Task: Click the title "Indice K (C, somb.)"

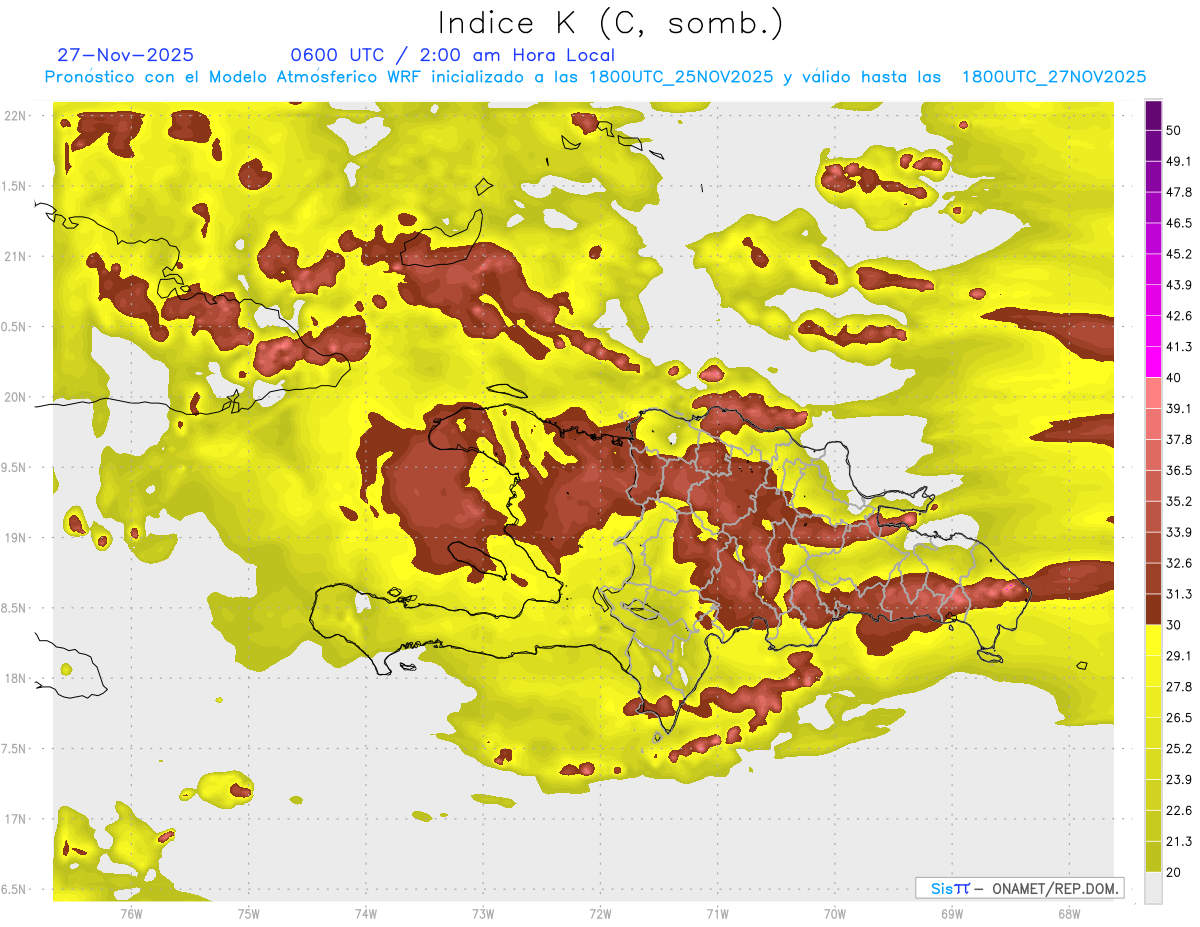Action: [x=611, y=23]
